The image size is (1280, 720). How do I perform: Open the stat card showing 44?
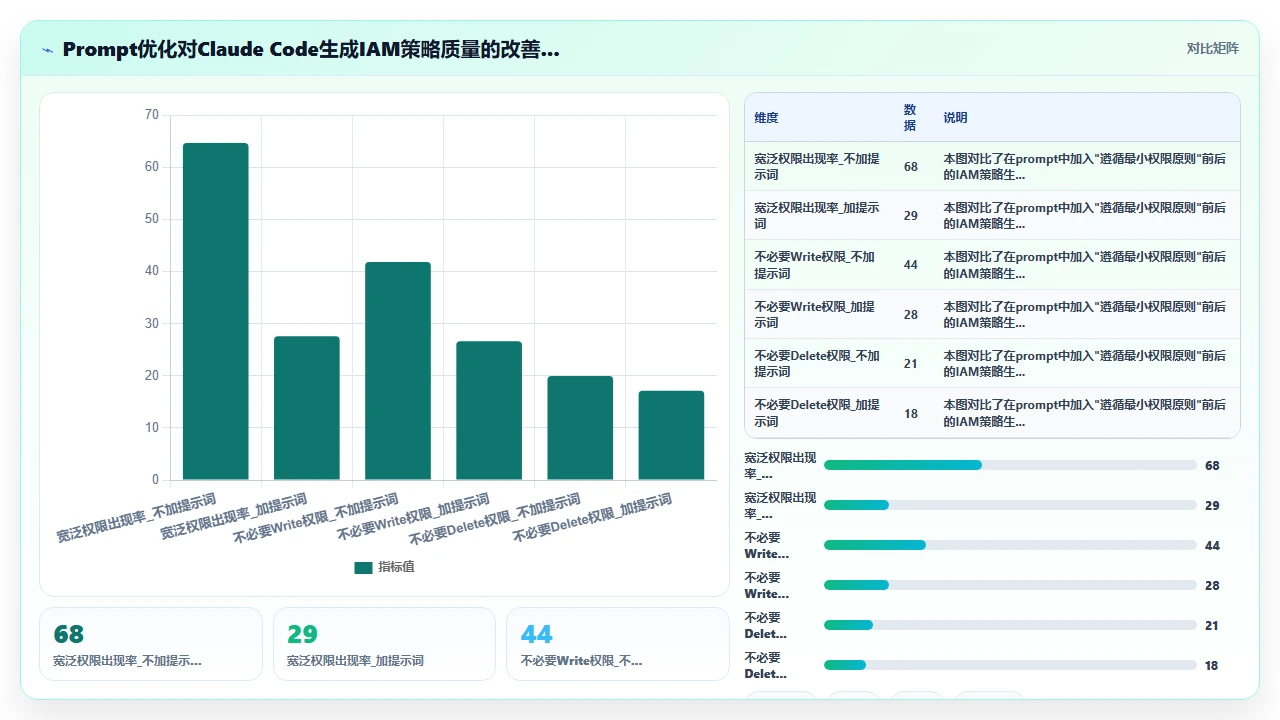618,644
